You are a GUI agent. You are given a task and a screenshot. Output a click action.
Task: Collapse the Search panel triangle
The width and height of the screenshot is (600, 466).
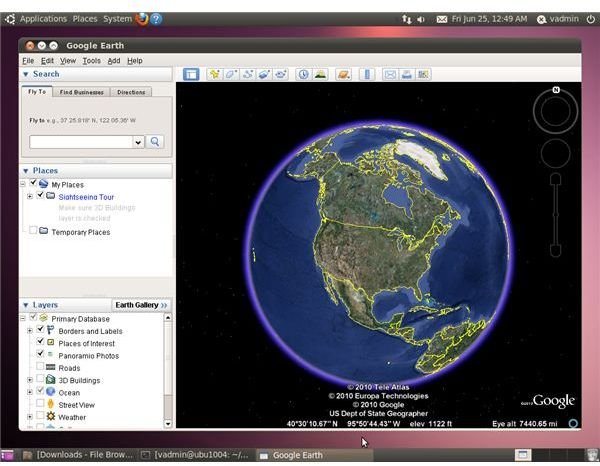tap(26, 74)
